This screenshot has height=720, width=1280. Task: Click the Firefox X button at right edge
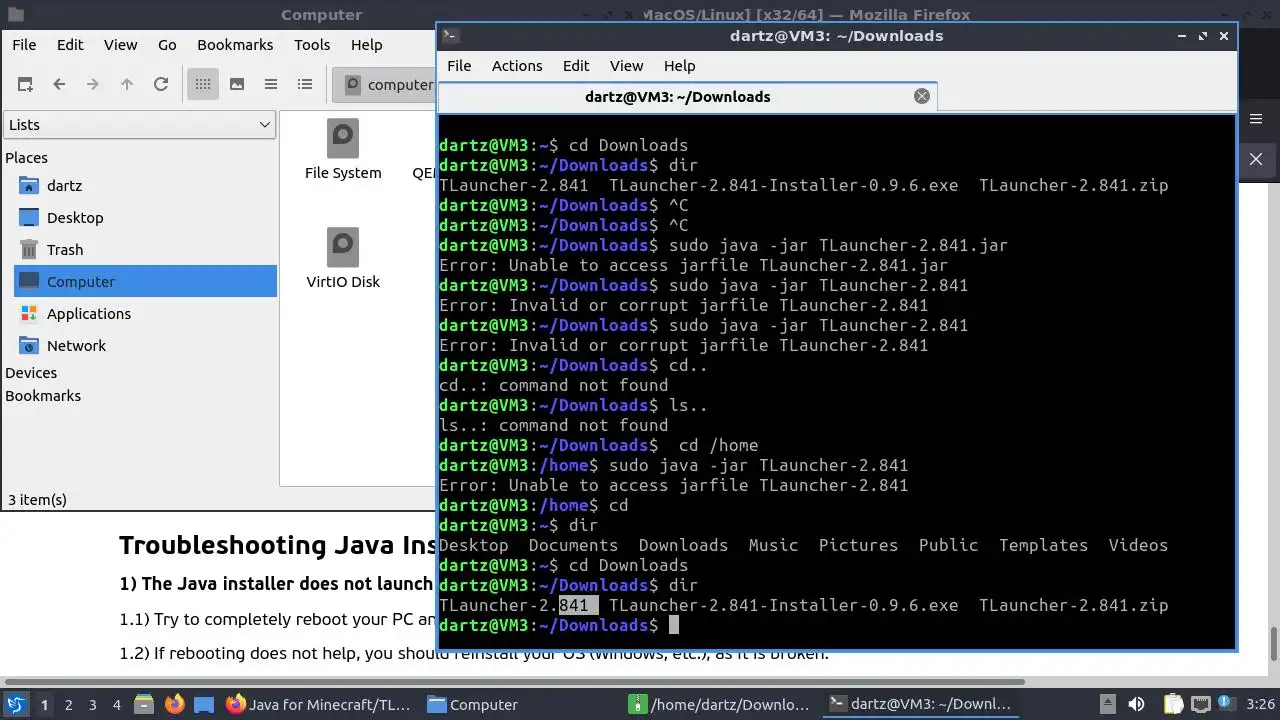pyautogui.click(x=1256, y=159)
